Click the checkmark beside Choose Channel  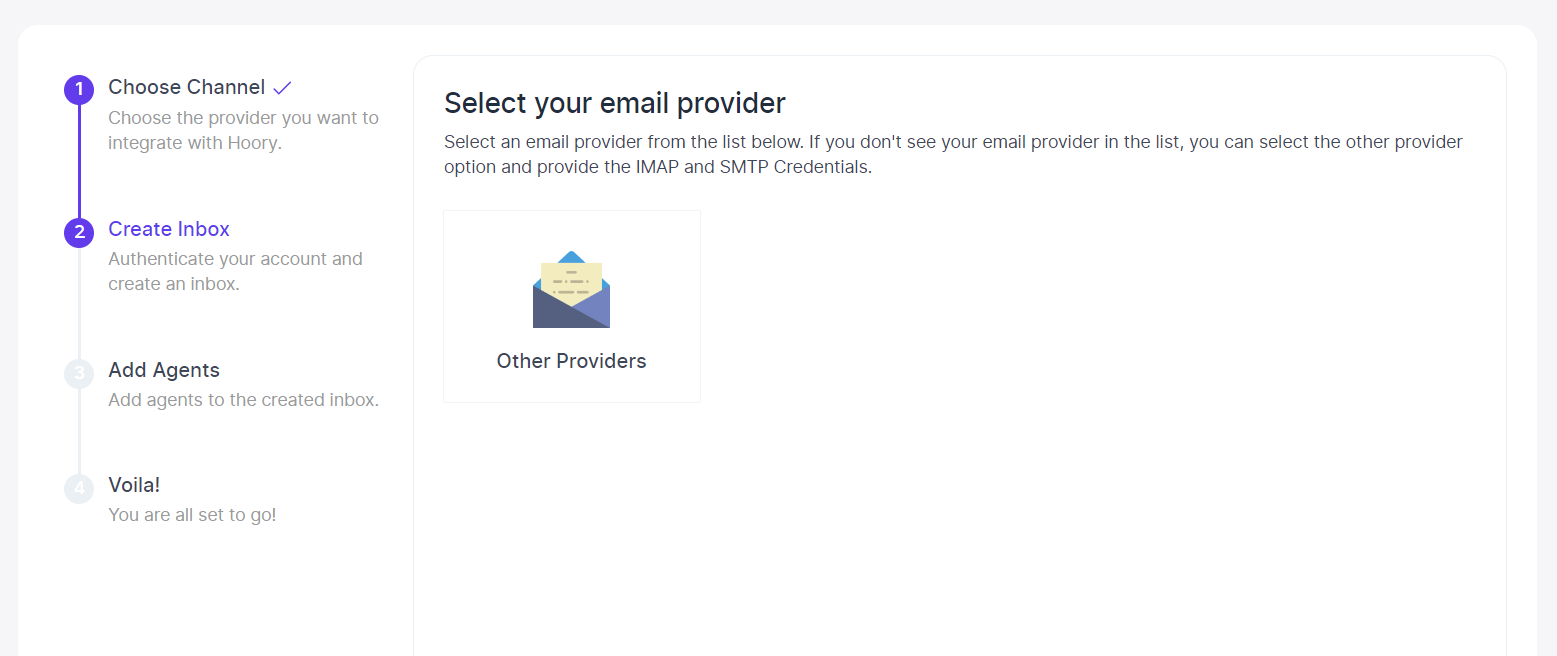pyautogui.click(x=282, y=88)
